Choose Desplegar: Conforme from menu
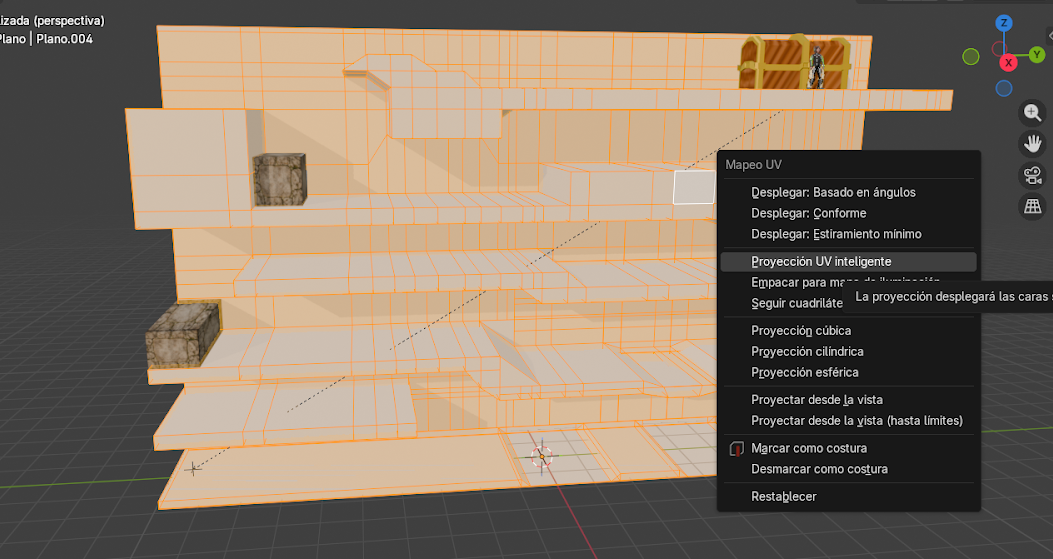 tap(808, 213)
